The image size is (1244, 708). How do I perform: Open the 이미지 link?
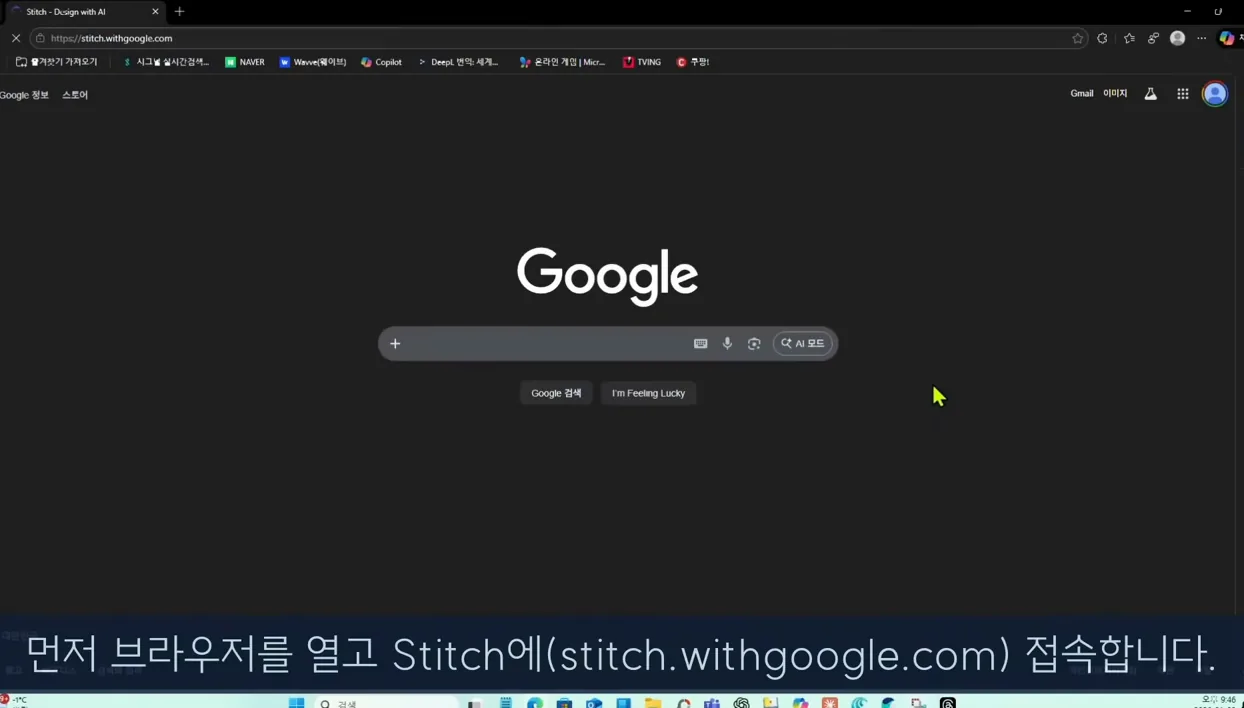tap(1115, 93)
